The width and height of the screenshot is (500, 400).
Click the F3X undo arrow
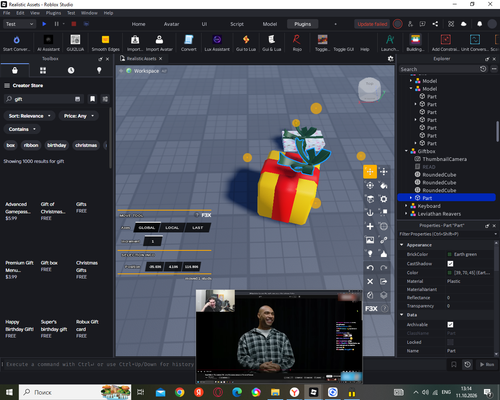[x=370, y=268]
